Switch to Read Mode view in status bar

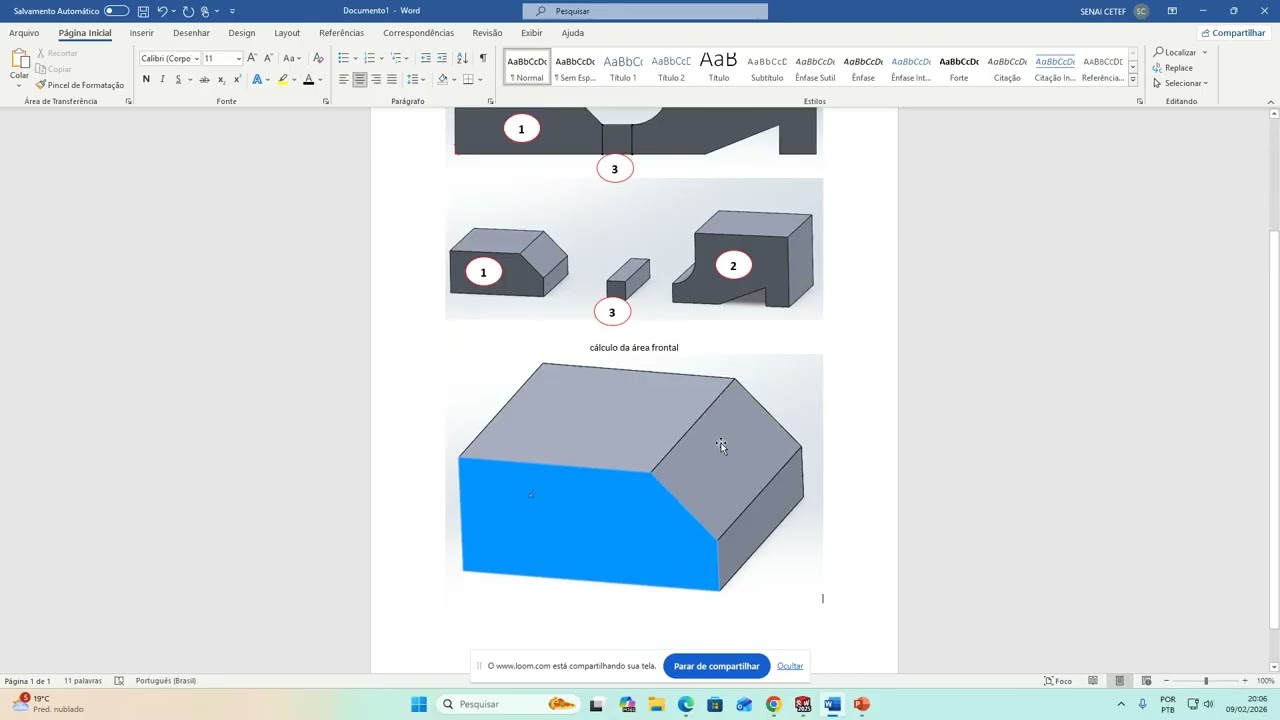(1093, 681)
